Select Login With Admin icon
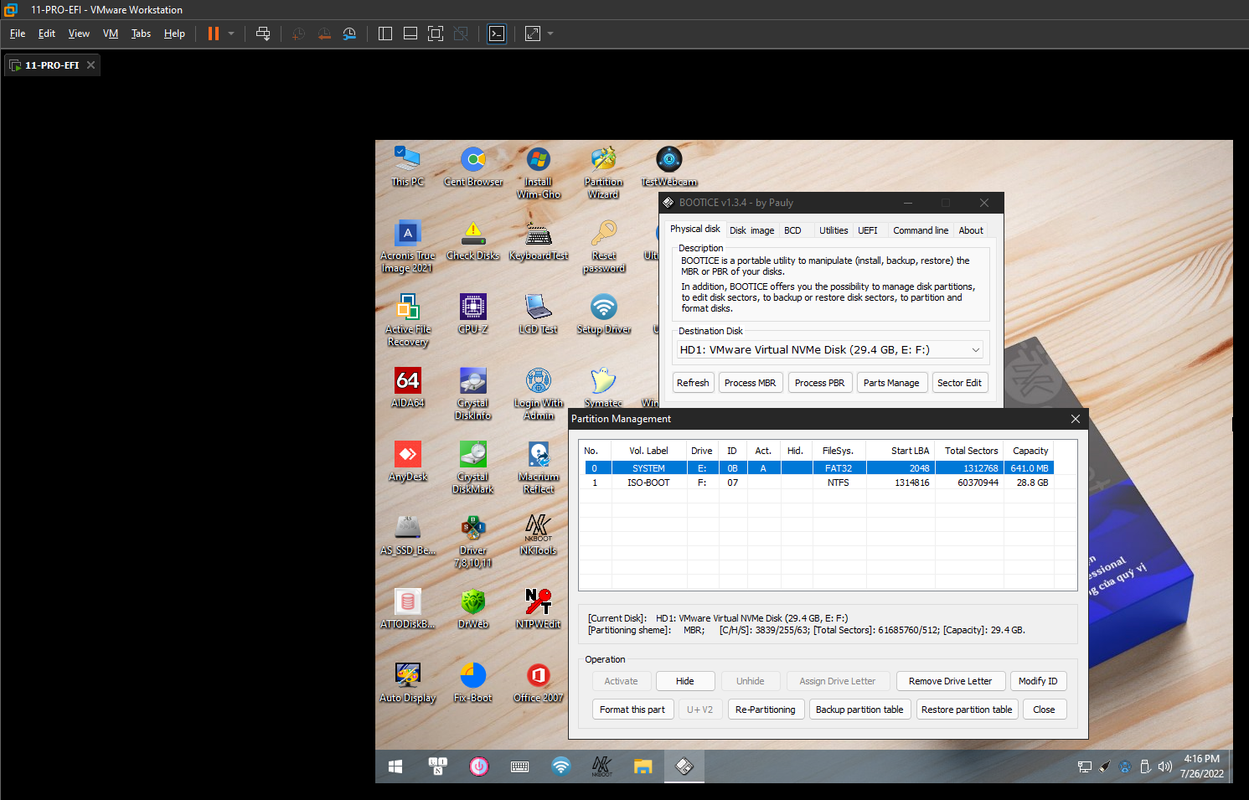1249x800 pixels. click(538, 394)
